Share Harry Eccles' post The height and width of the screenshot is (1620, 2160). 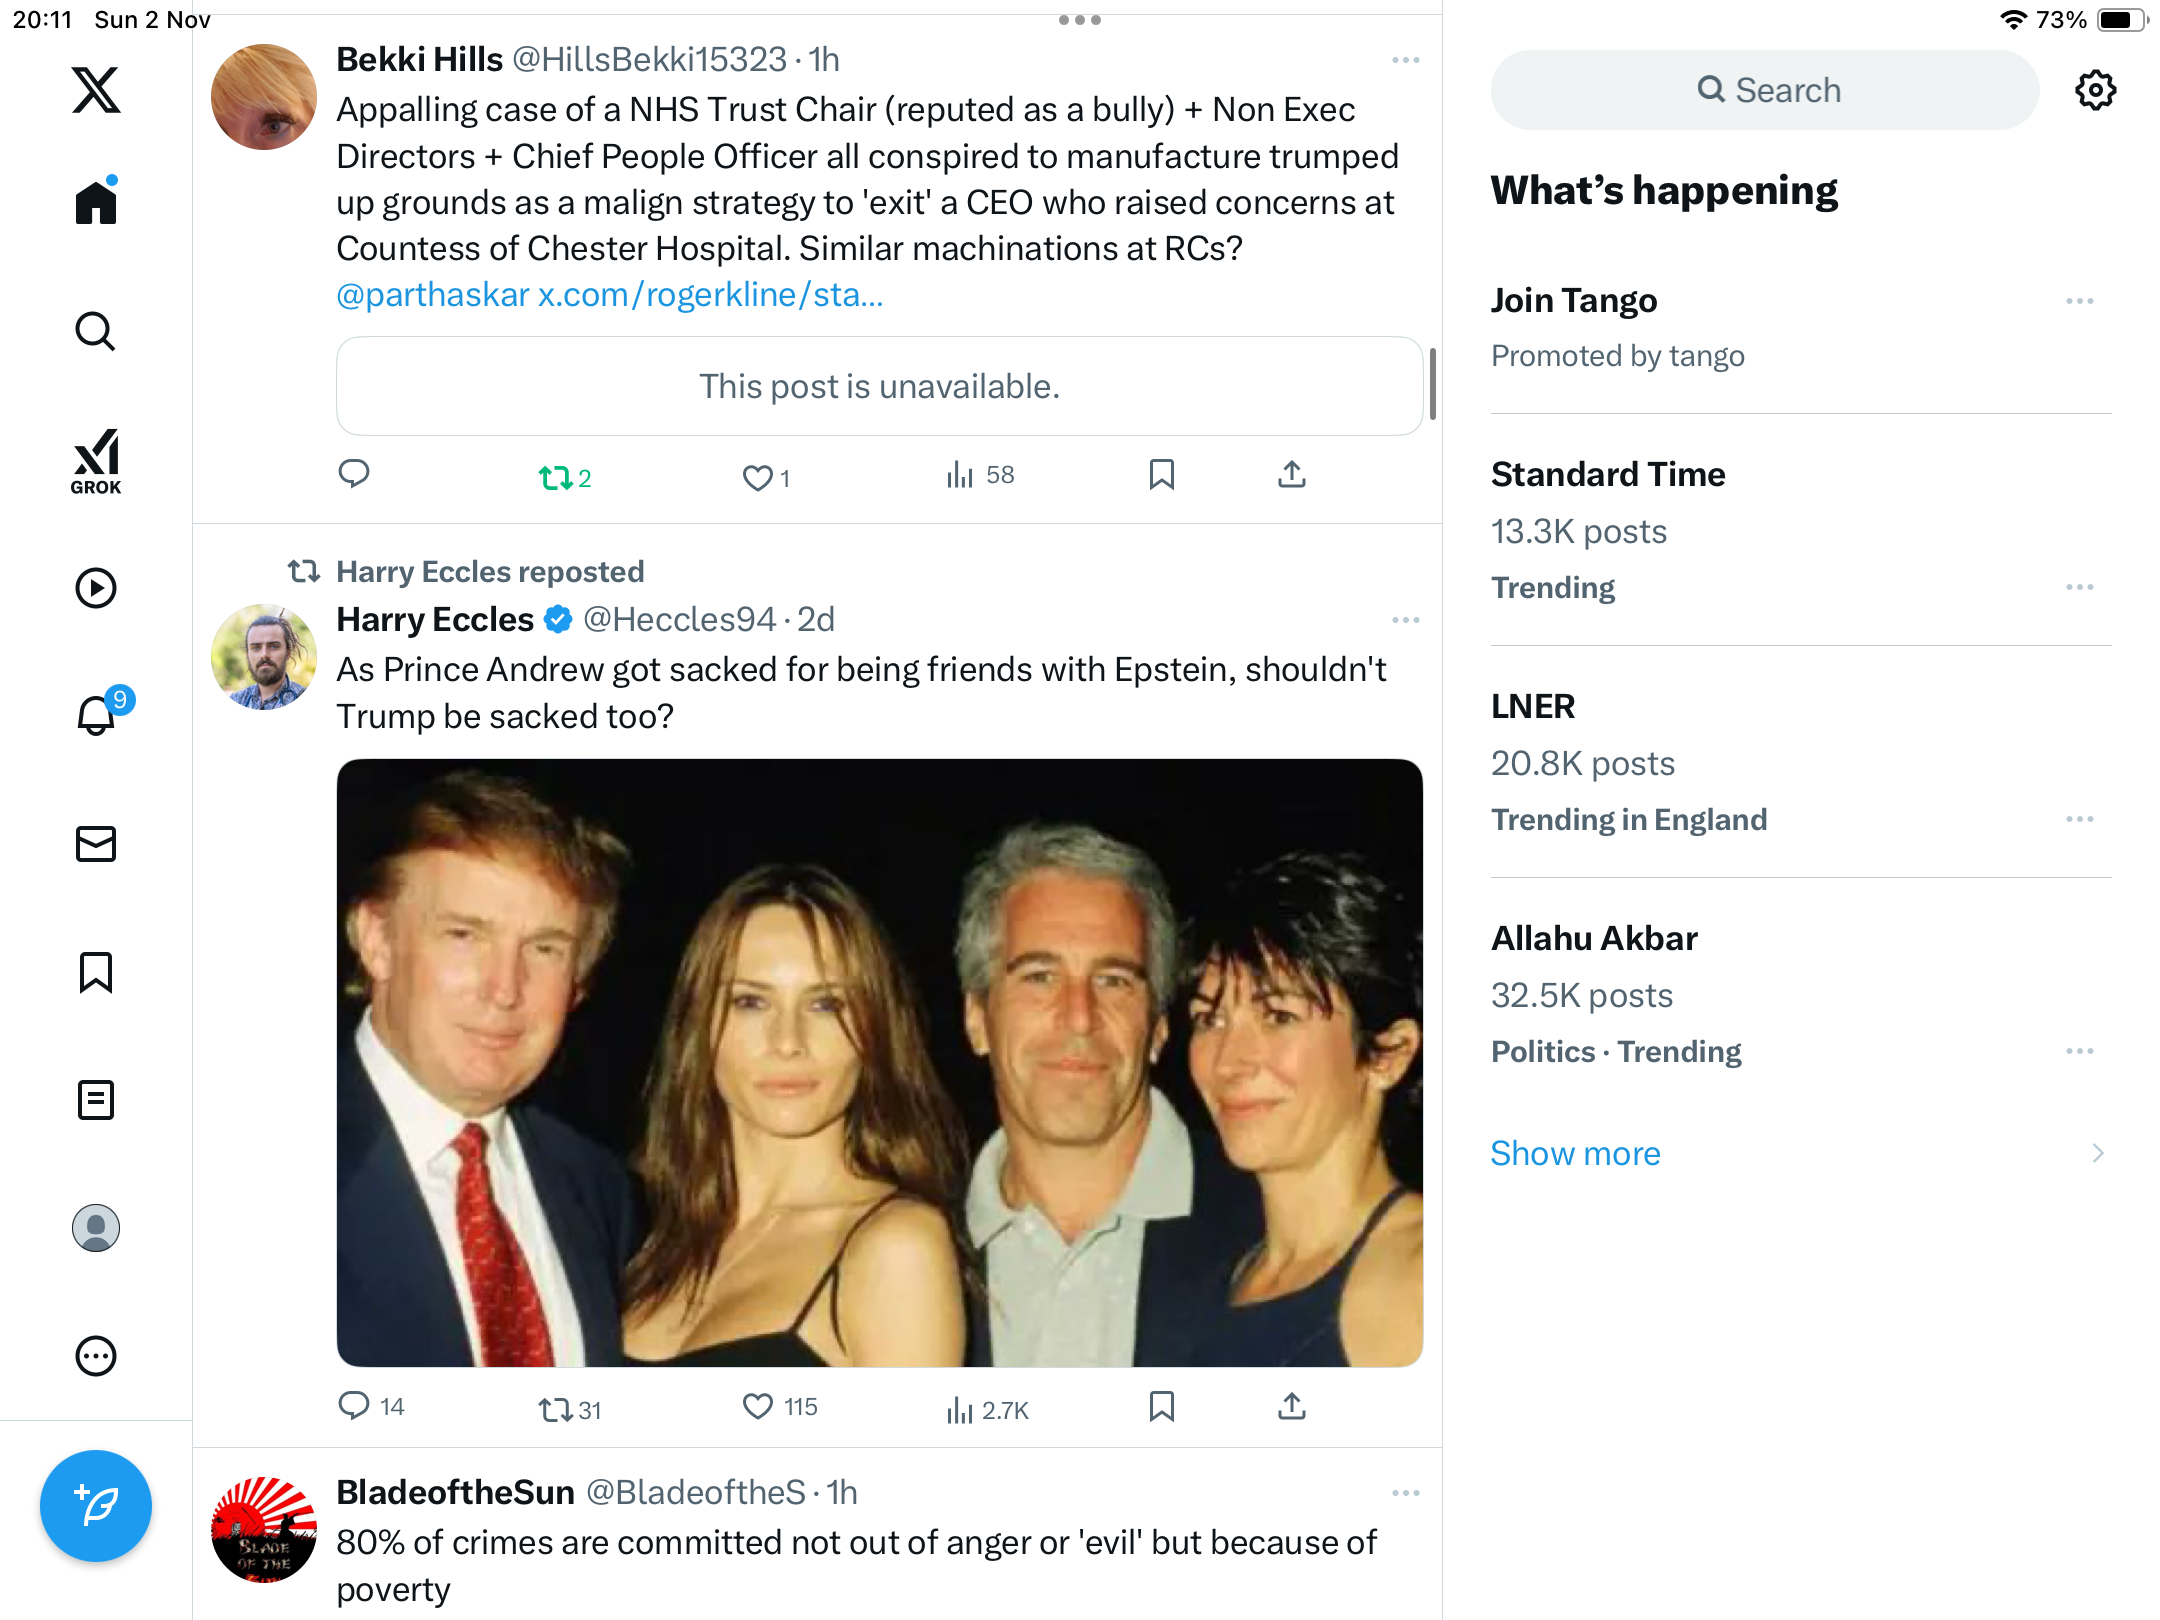(x=1291, y=1407)
